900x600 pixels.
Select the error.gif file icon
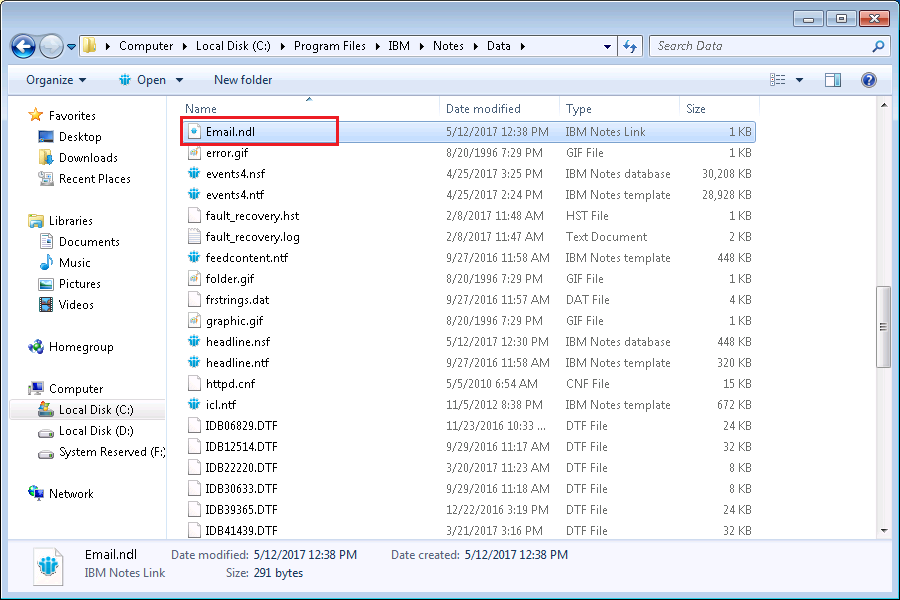[194, 153]
